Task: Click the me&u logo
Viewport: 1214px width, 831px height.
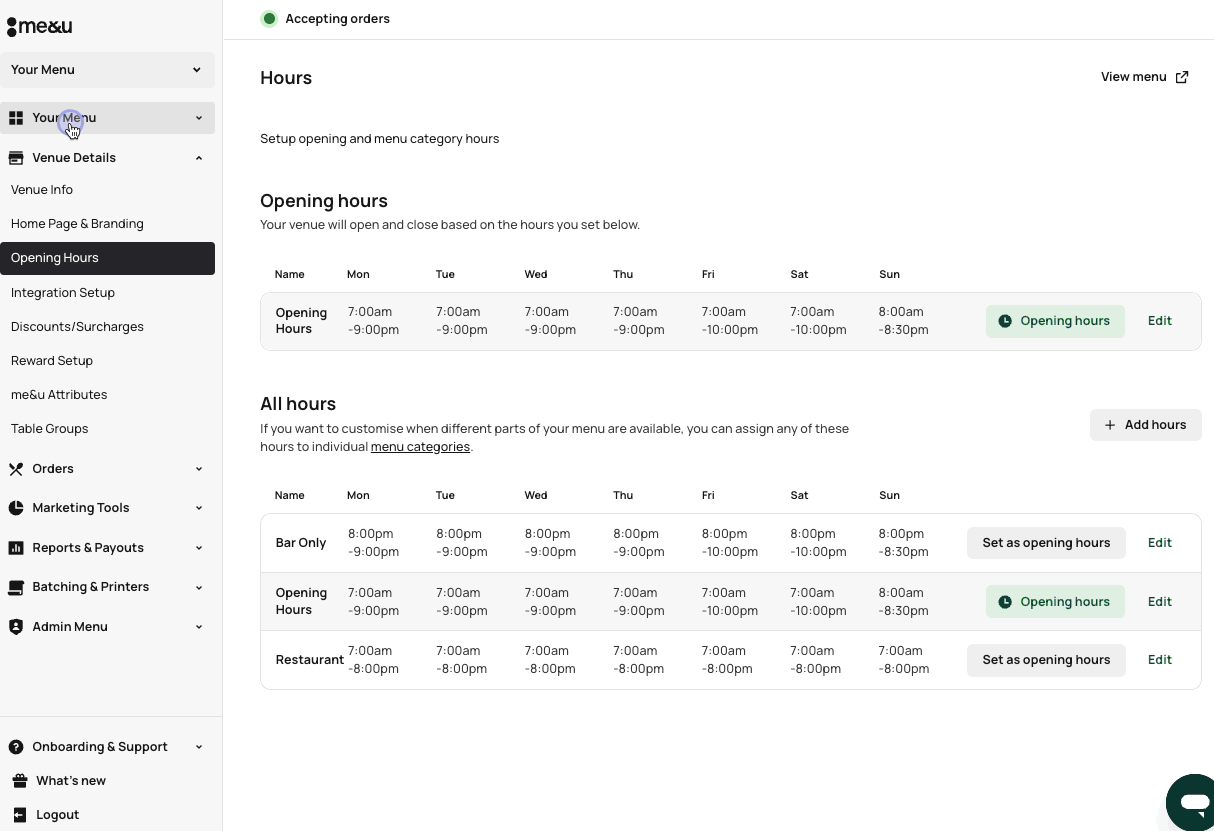Action: pos(39,27)
